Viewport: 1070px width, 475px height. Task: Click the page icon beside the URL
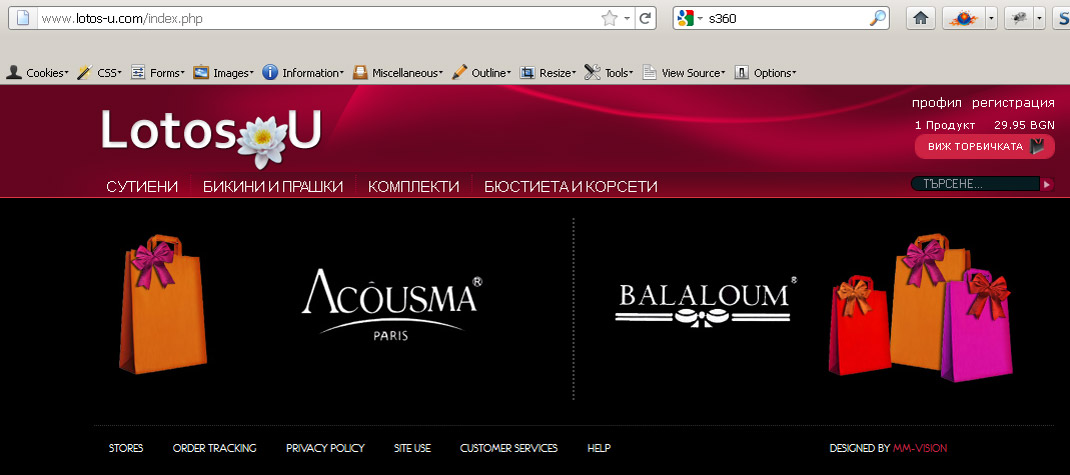point(23,18)
